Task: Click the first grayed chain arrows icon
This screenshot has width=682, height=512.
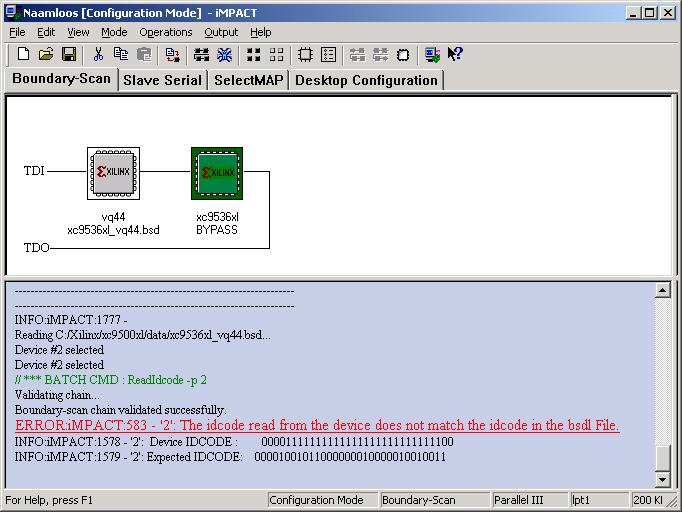Action: [358, 55]
